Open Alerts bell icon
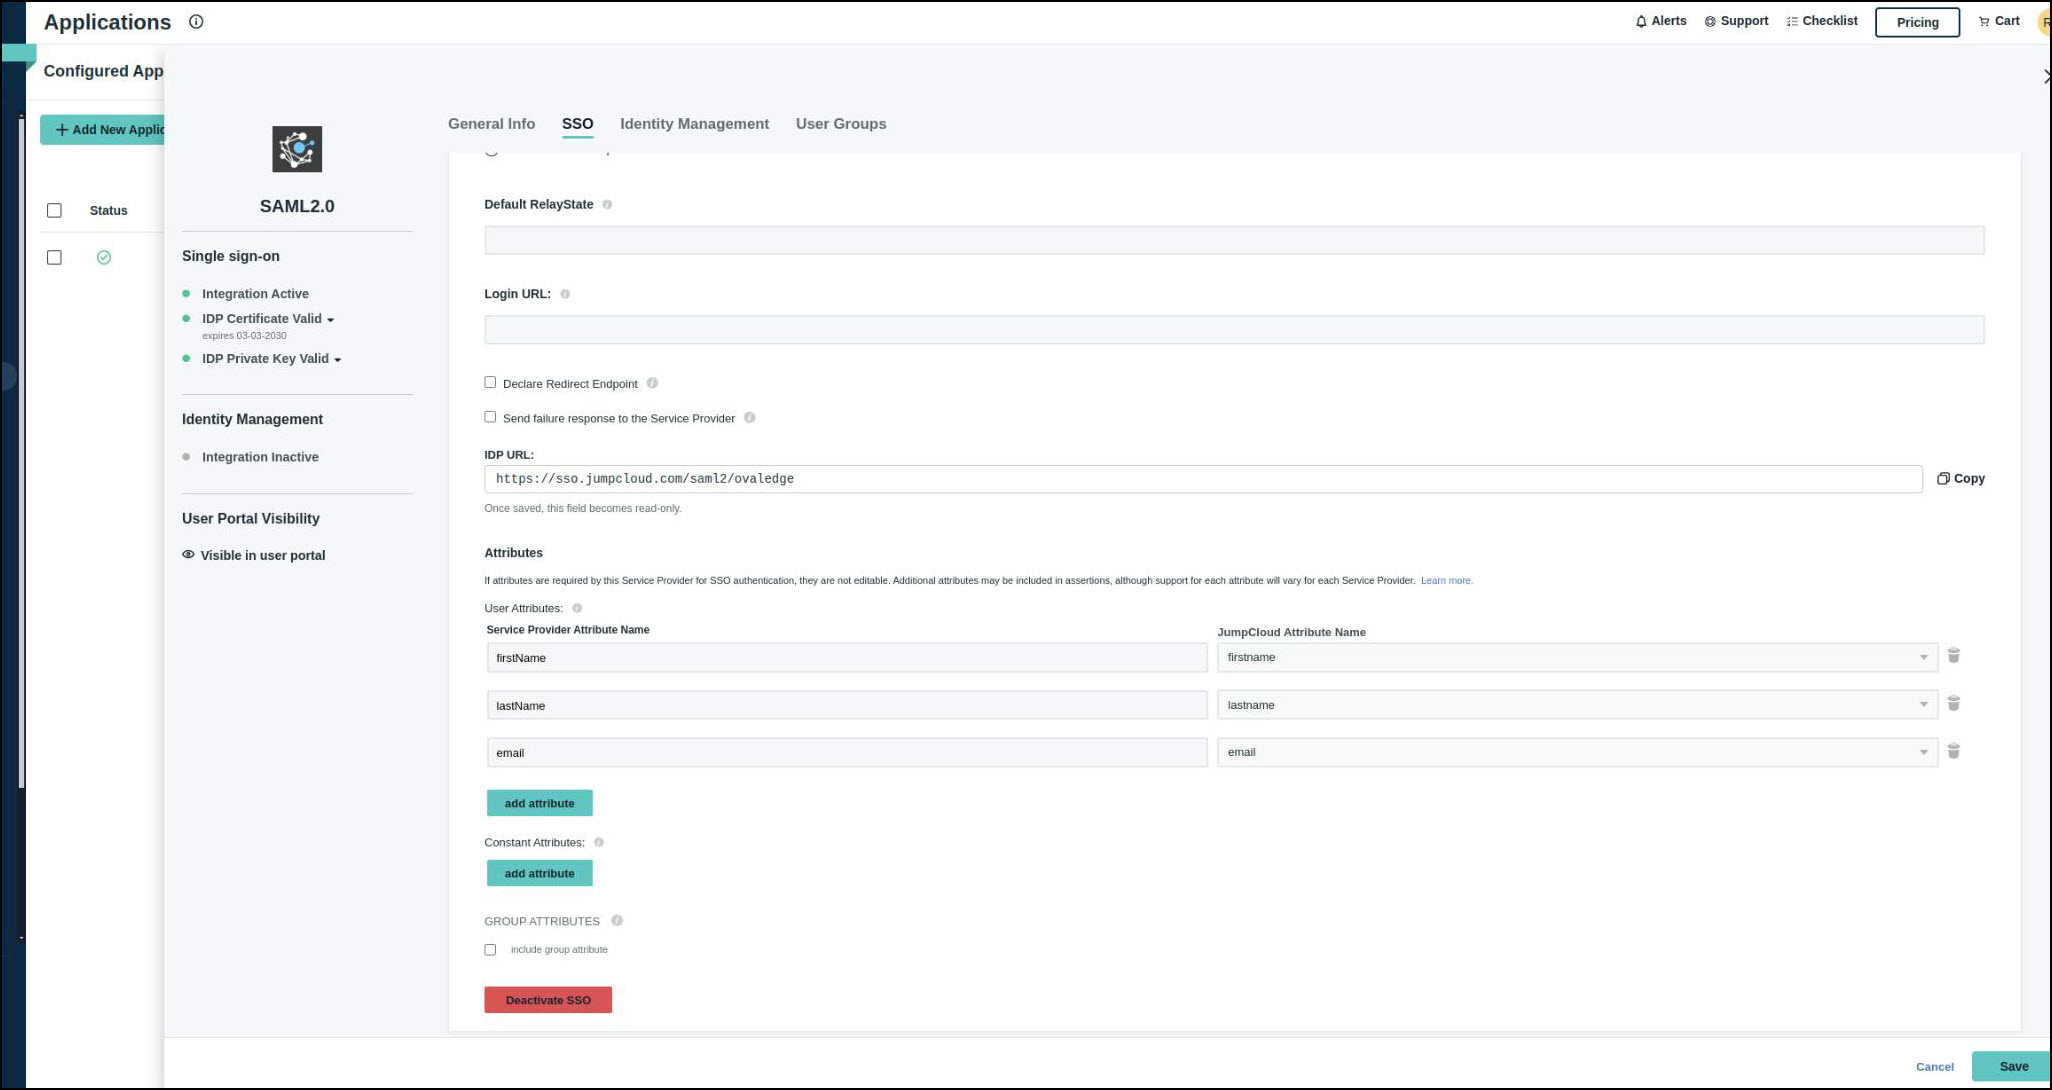 [1641, 21]
